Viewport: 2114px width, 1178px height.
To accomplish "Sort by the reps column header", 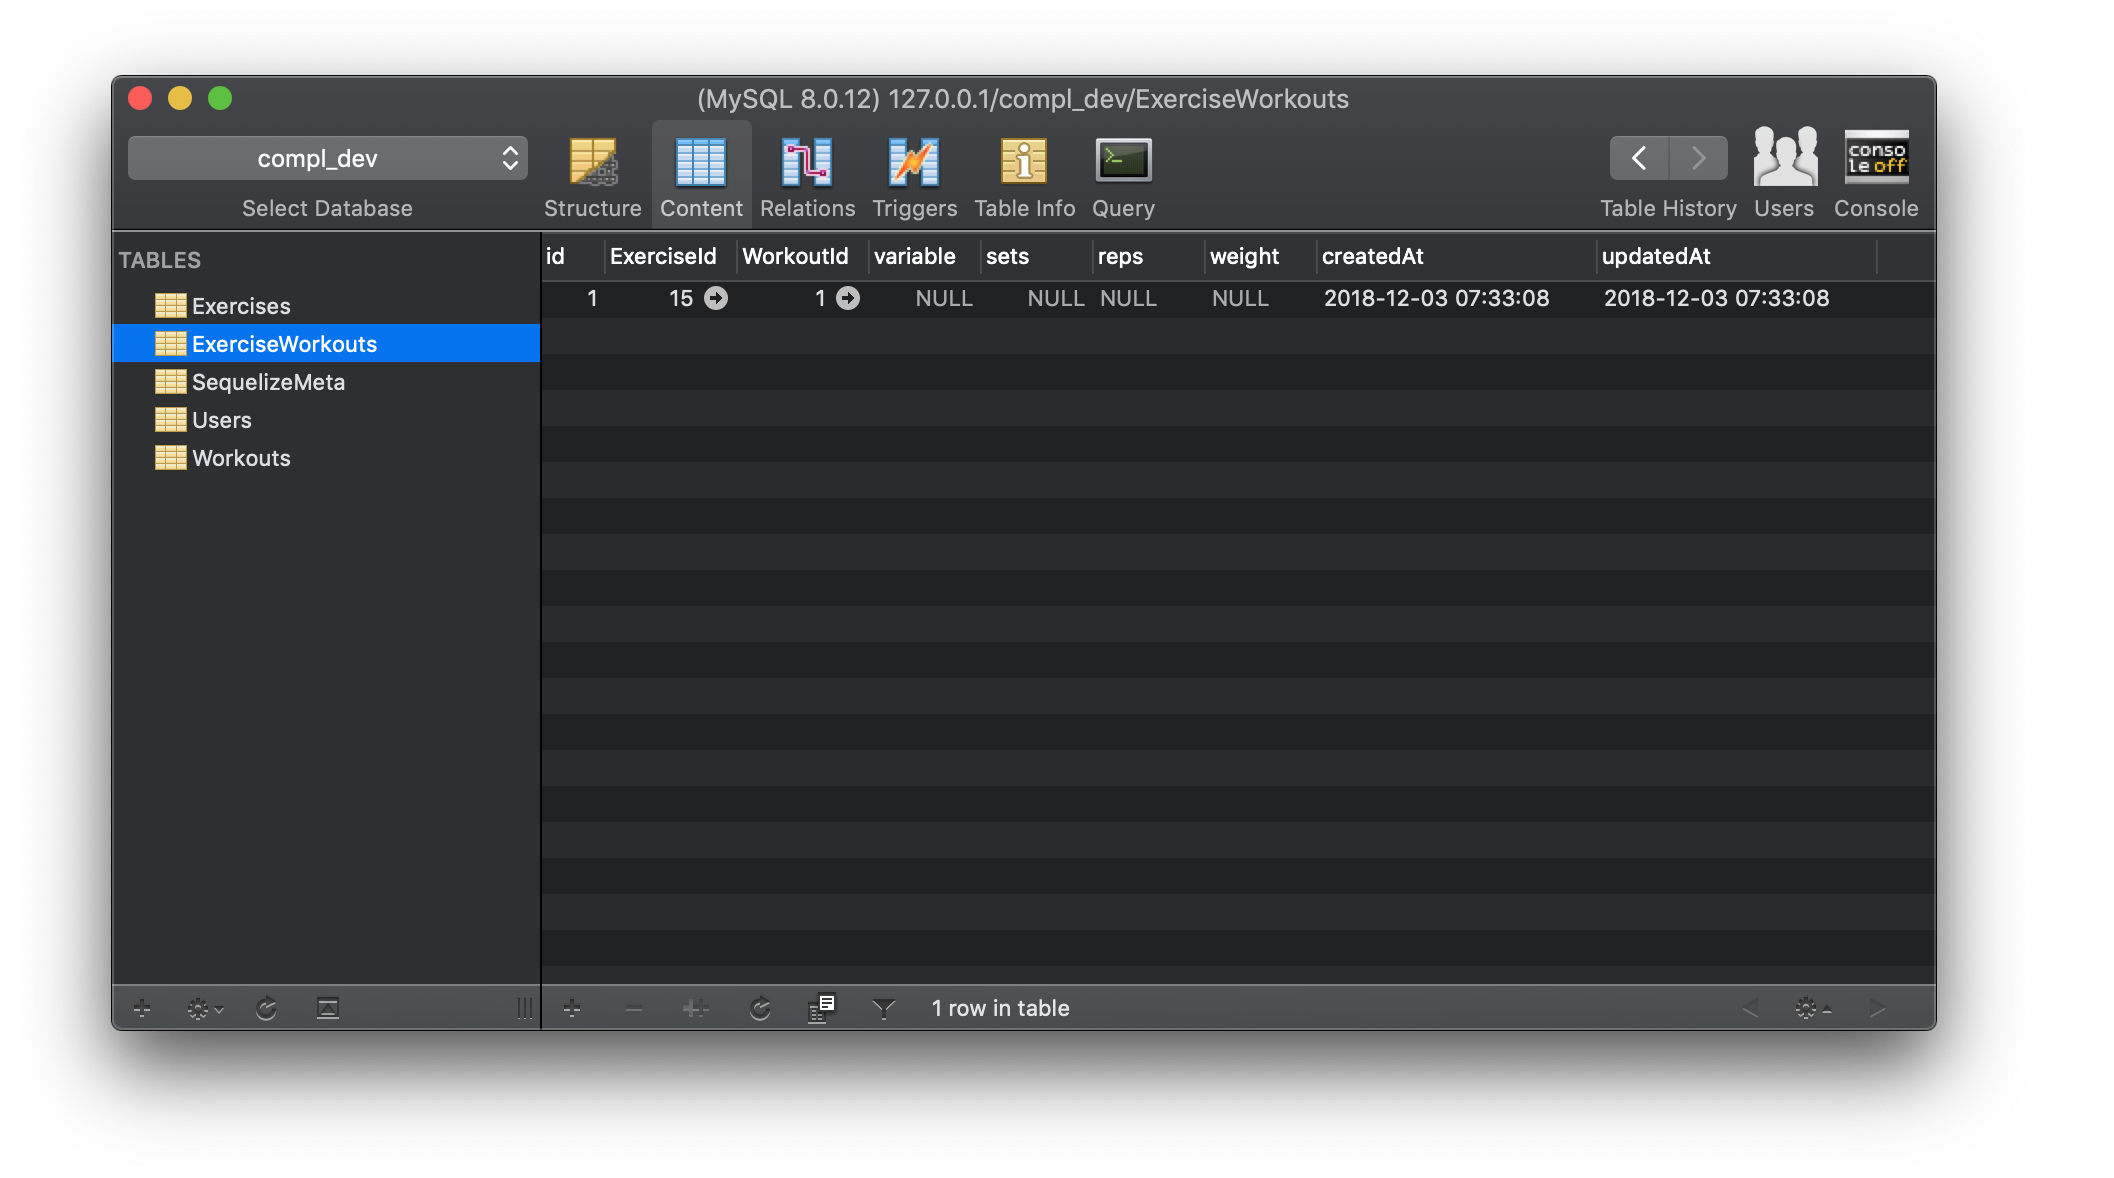I will pos(1149,257).
